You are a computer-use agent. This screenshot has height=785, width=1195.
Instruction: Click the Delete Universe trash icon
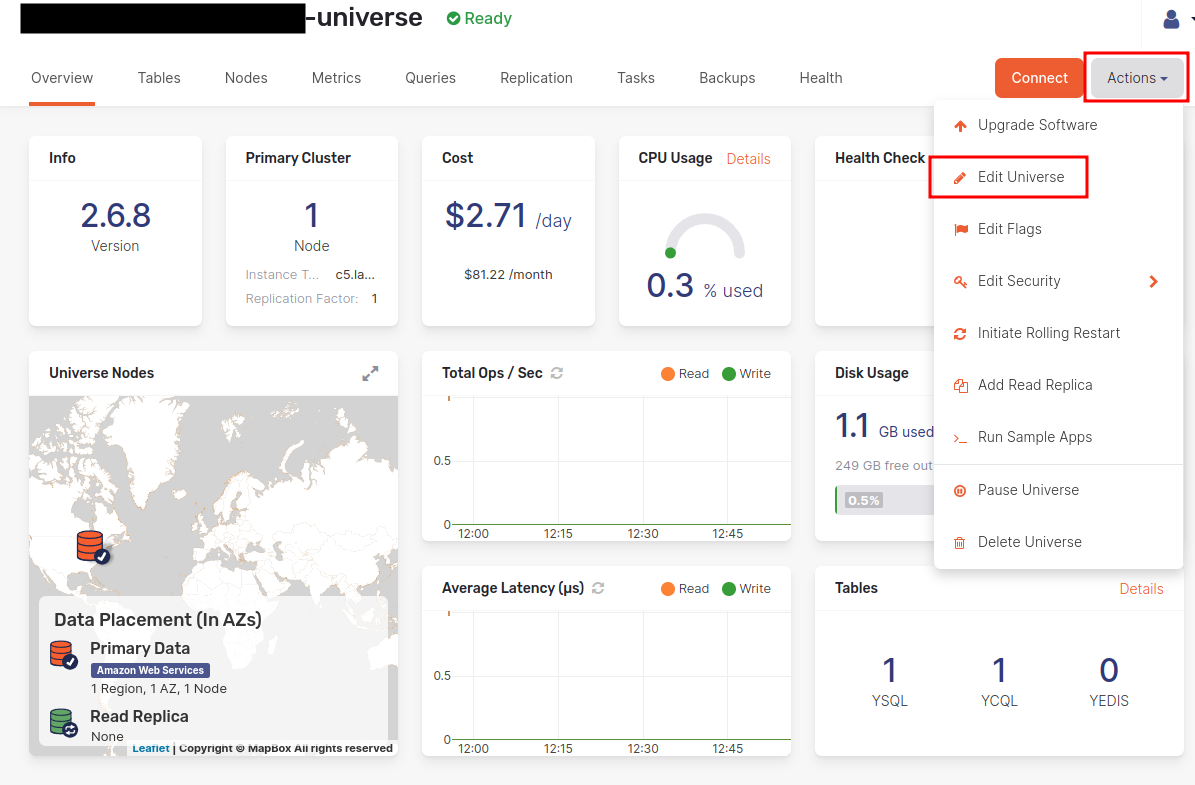tap(961, 541)
